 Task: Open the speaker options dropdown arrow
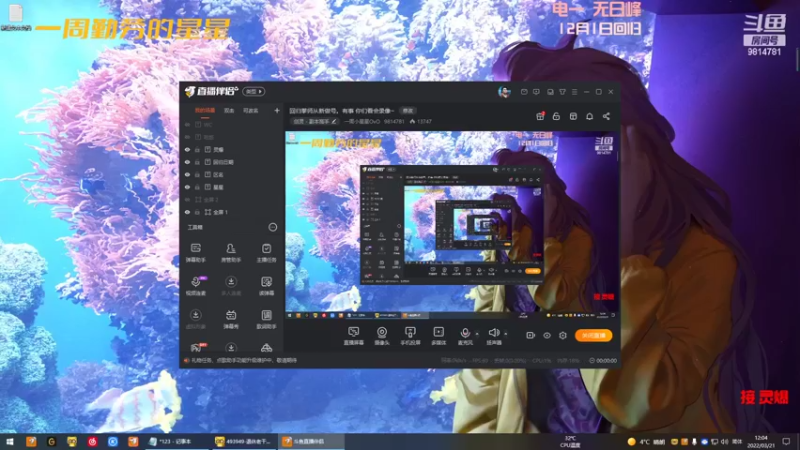(x=506, y=334)
